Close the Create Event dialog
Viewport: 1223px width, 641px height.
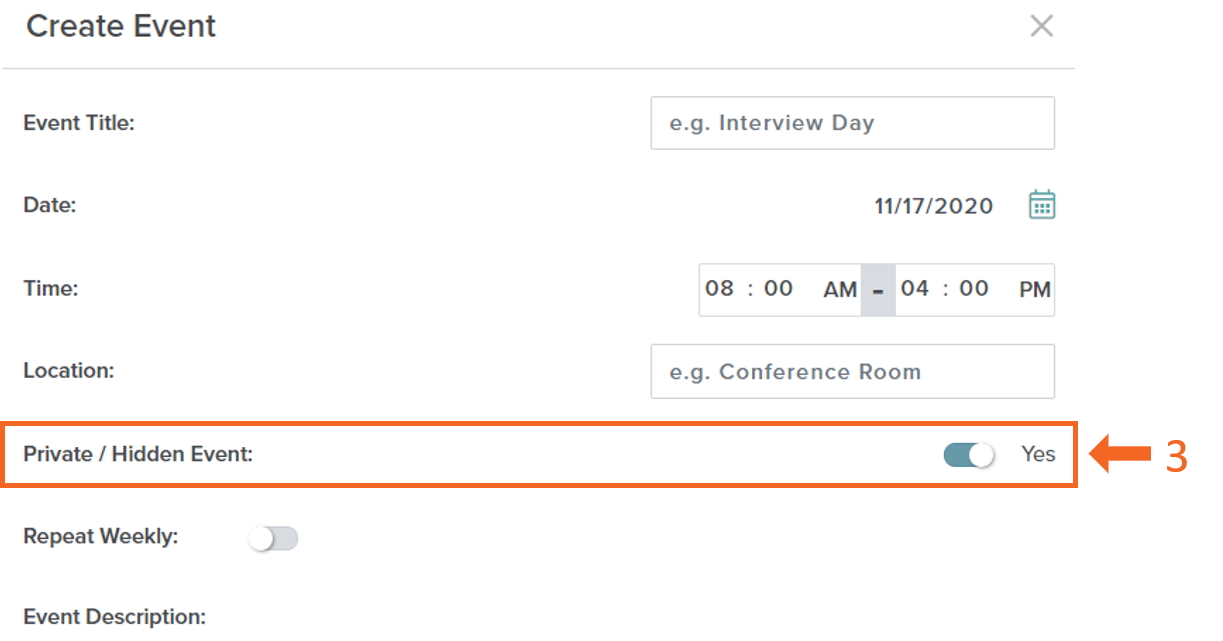pos(1042,27)
